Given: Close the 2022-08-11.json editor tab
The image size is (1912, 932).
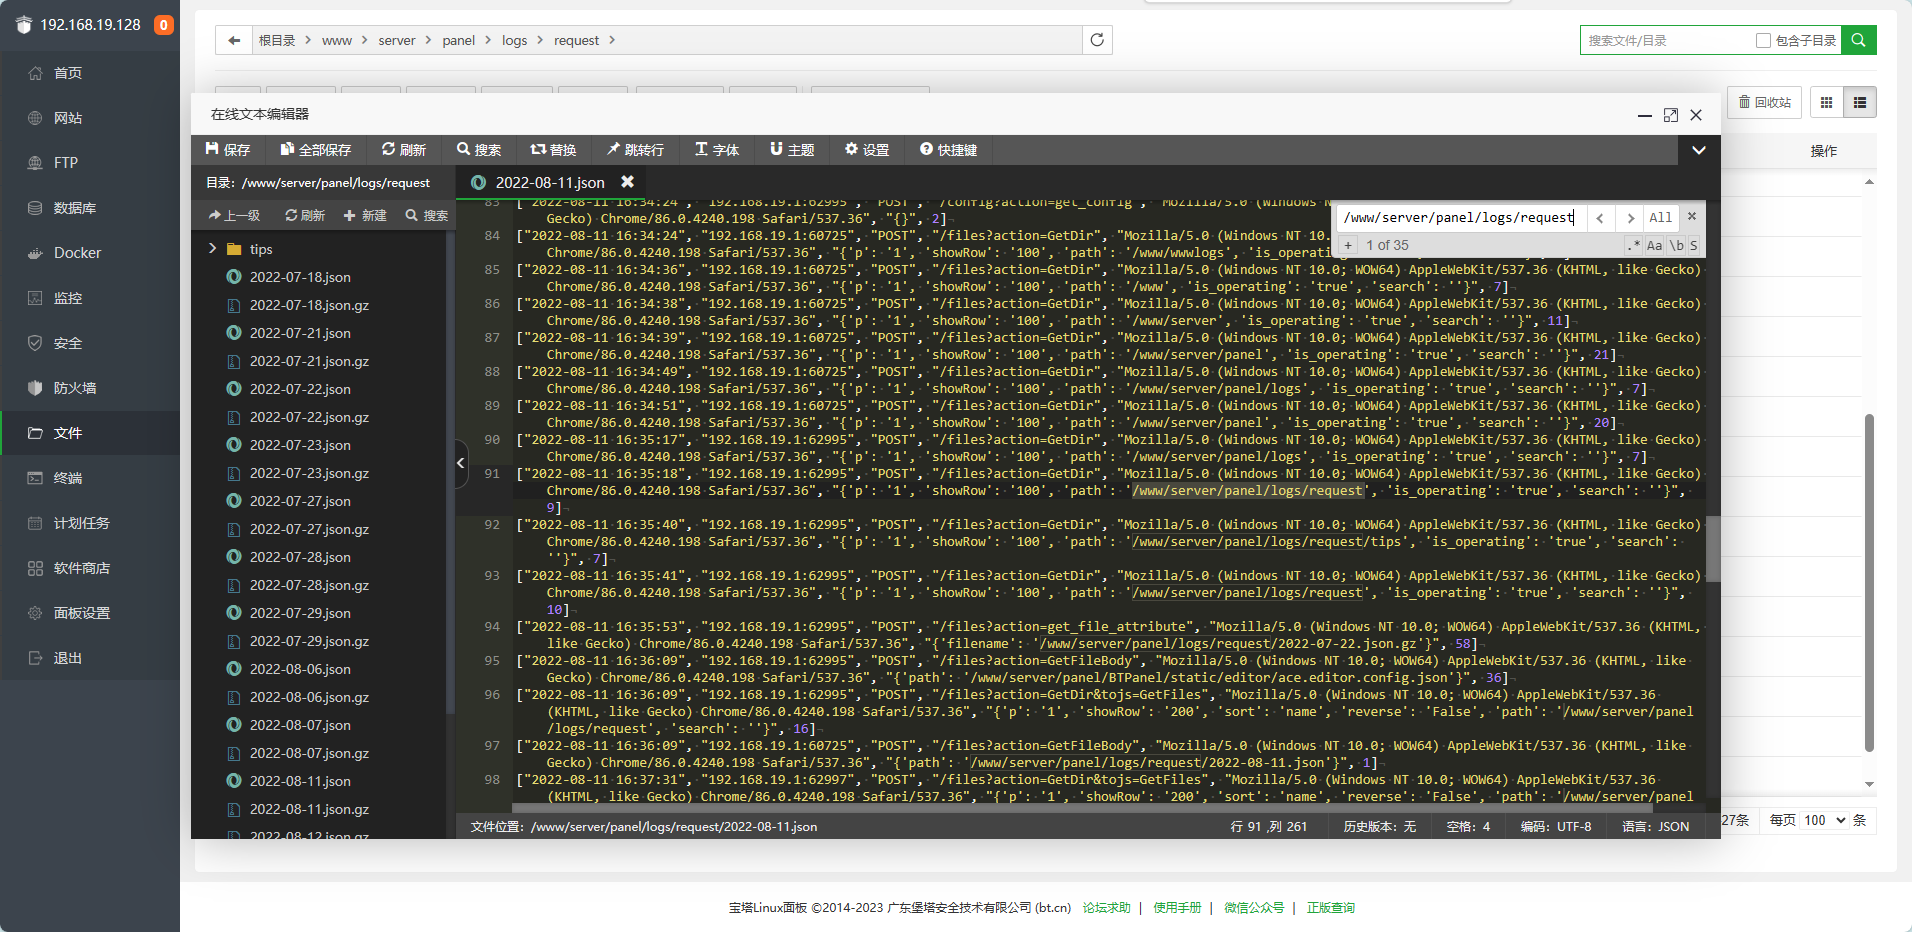Looking at the screenshot, I should tap(627, 182).
